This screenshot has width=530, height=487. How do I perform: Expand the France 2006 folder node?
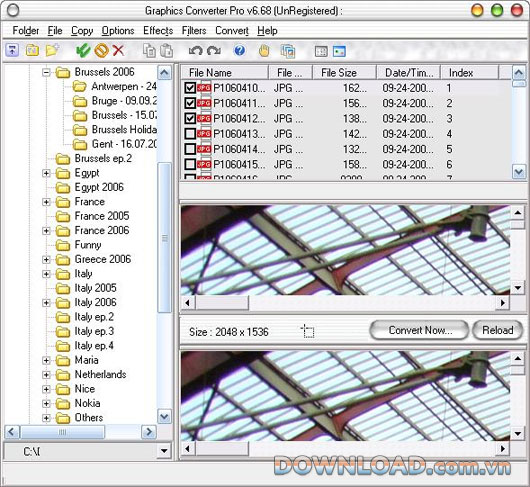tap(46, 230)
